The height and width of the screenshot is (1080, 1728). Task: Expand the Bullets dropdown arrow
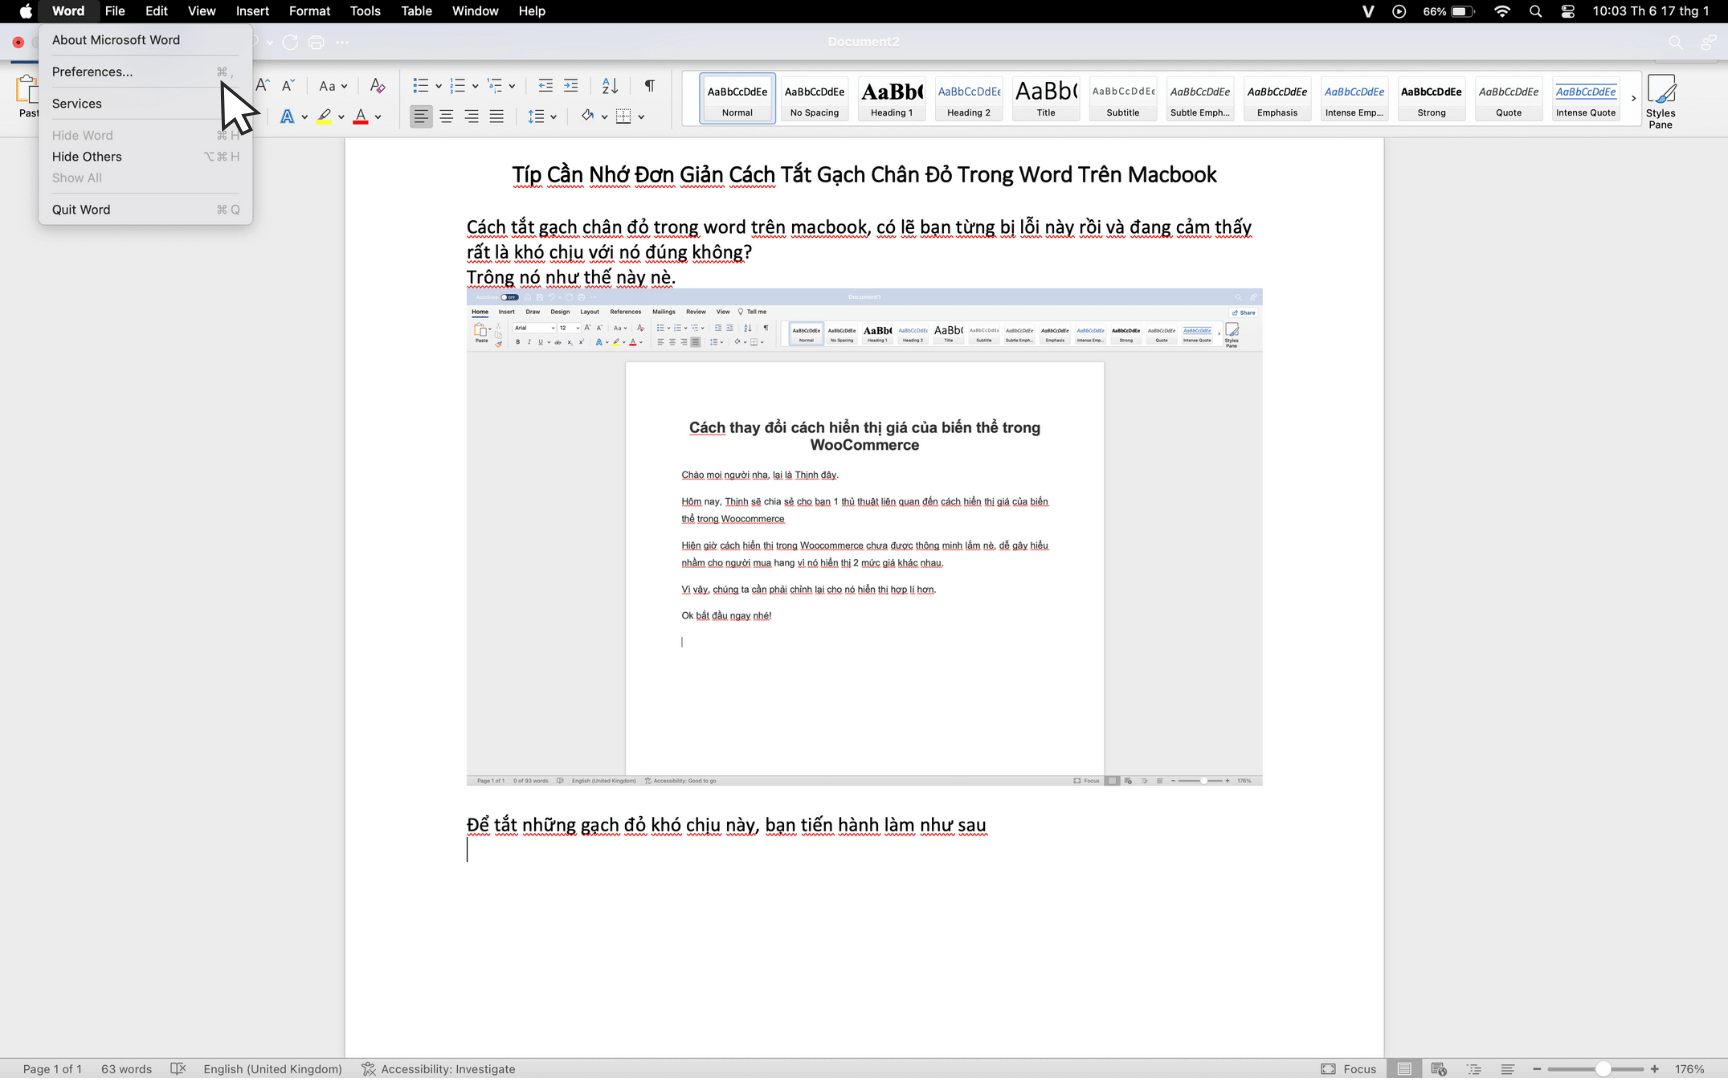438,86
